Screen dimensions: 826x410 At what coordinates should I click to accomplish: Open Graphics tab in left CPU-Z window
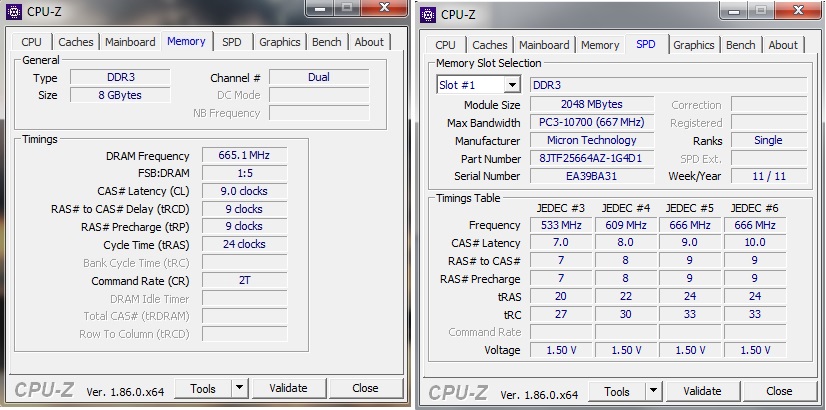point(280,42)
